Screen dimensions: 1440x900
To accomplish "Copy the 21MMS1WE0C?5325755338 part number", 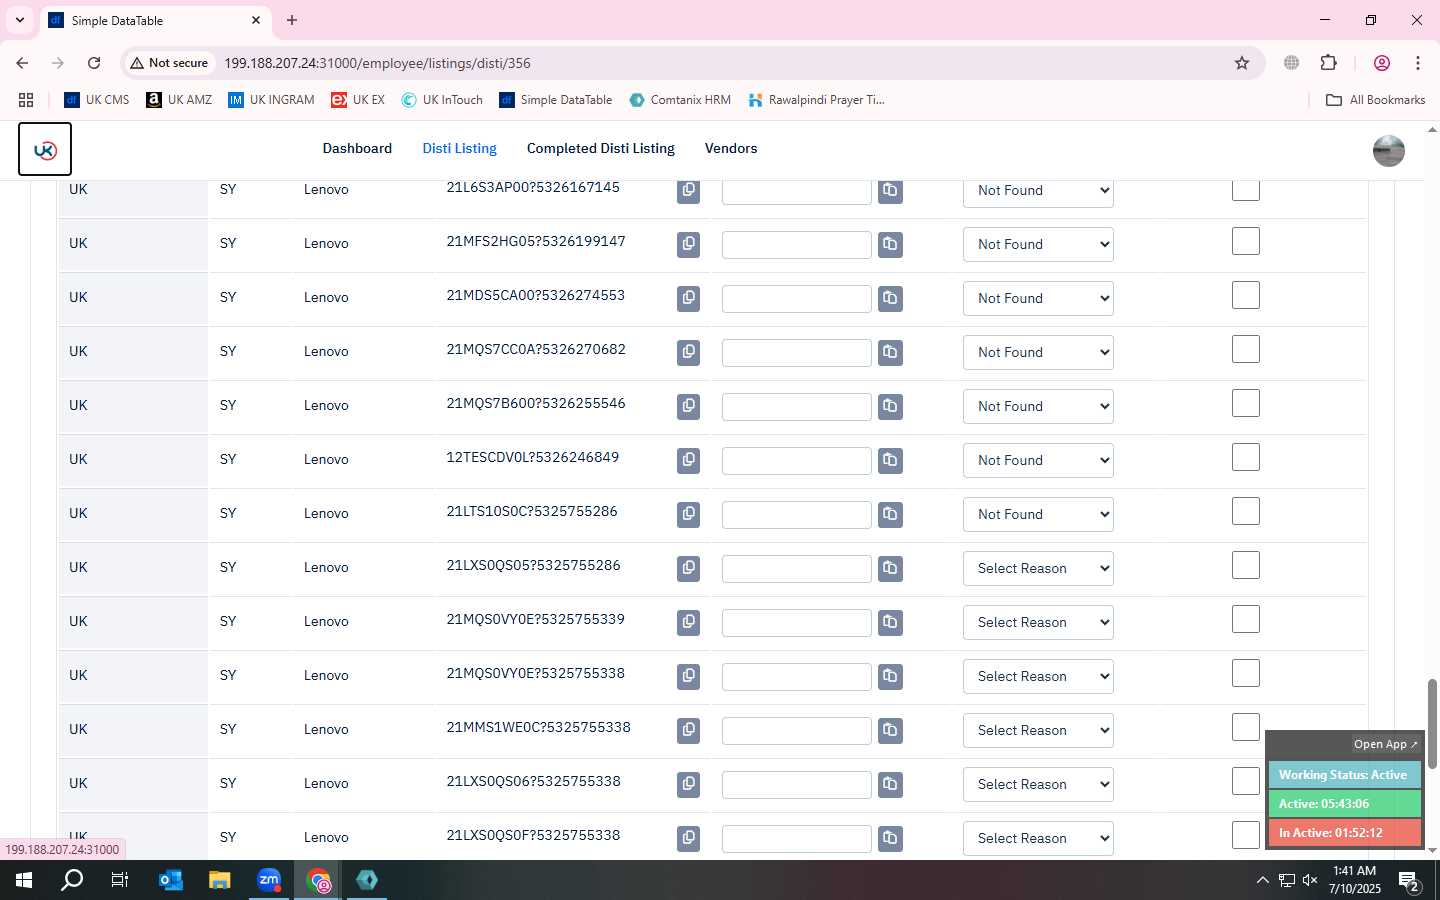I will pos(688,730).
